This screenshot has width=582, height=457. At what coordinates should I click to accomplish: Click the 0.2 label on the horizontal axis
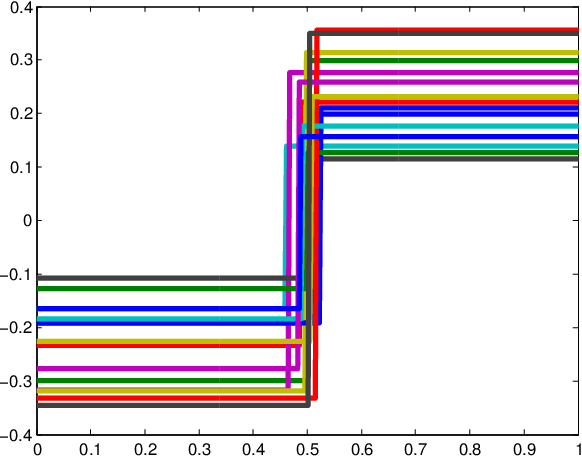point(145,450)
